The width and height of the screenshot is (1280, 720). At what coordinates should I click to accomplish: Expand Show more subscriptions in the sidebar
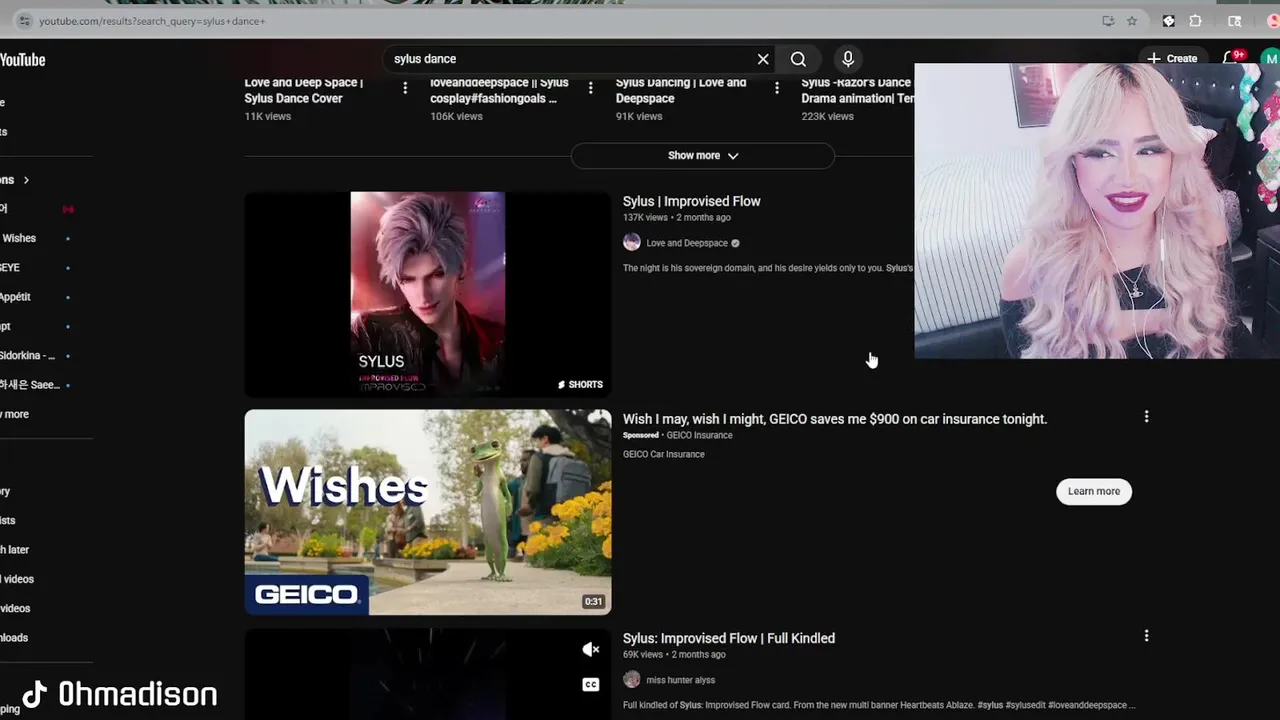(15, 414)
